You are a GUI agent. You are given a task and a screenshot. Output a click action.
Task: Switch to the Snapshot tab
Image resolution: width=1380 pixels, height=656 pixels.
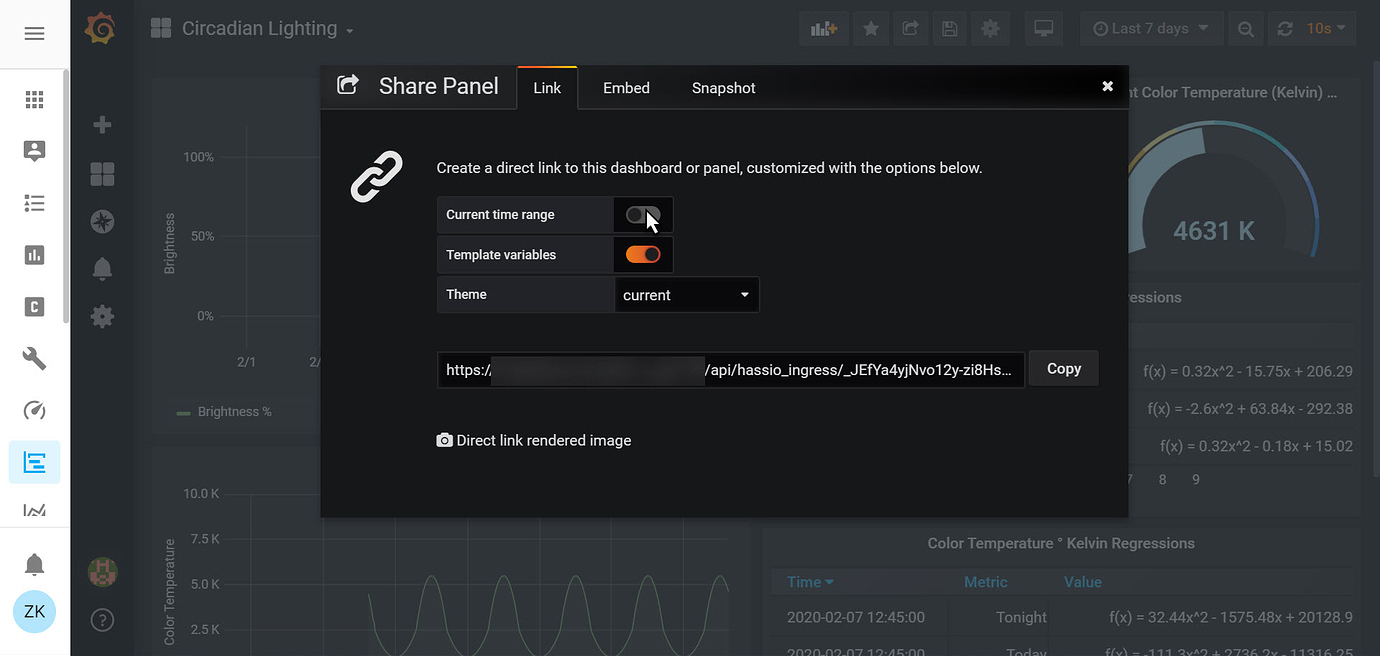click(723, 88)
